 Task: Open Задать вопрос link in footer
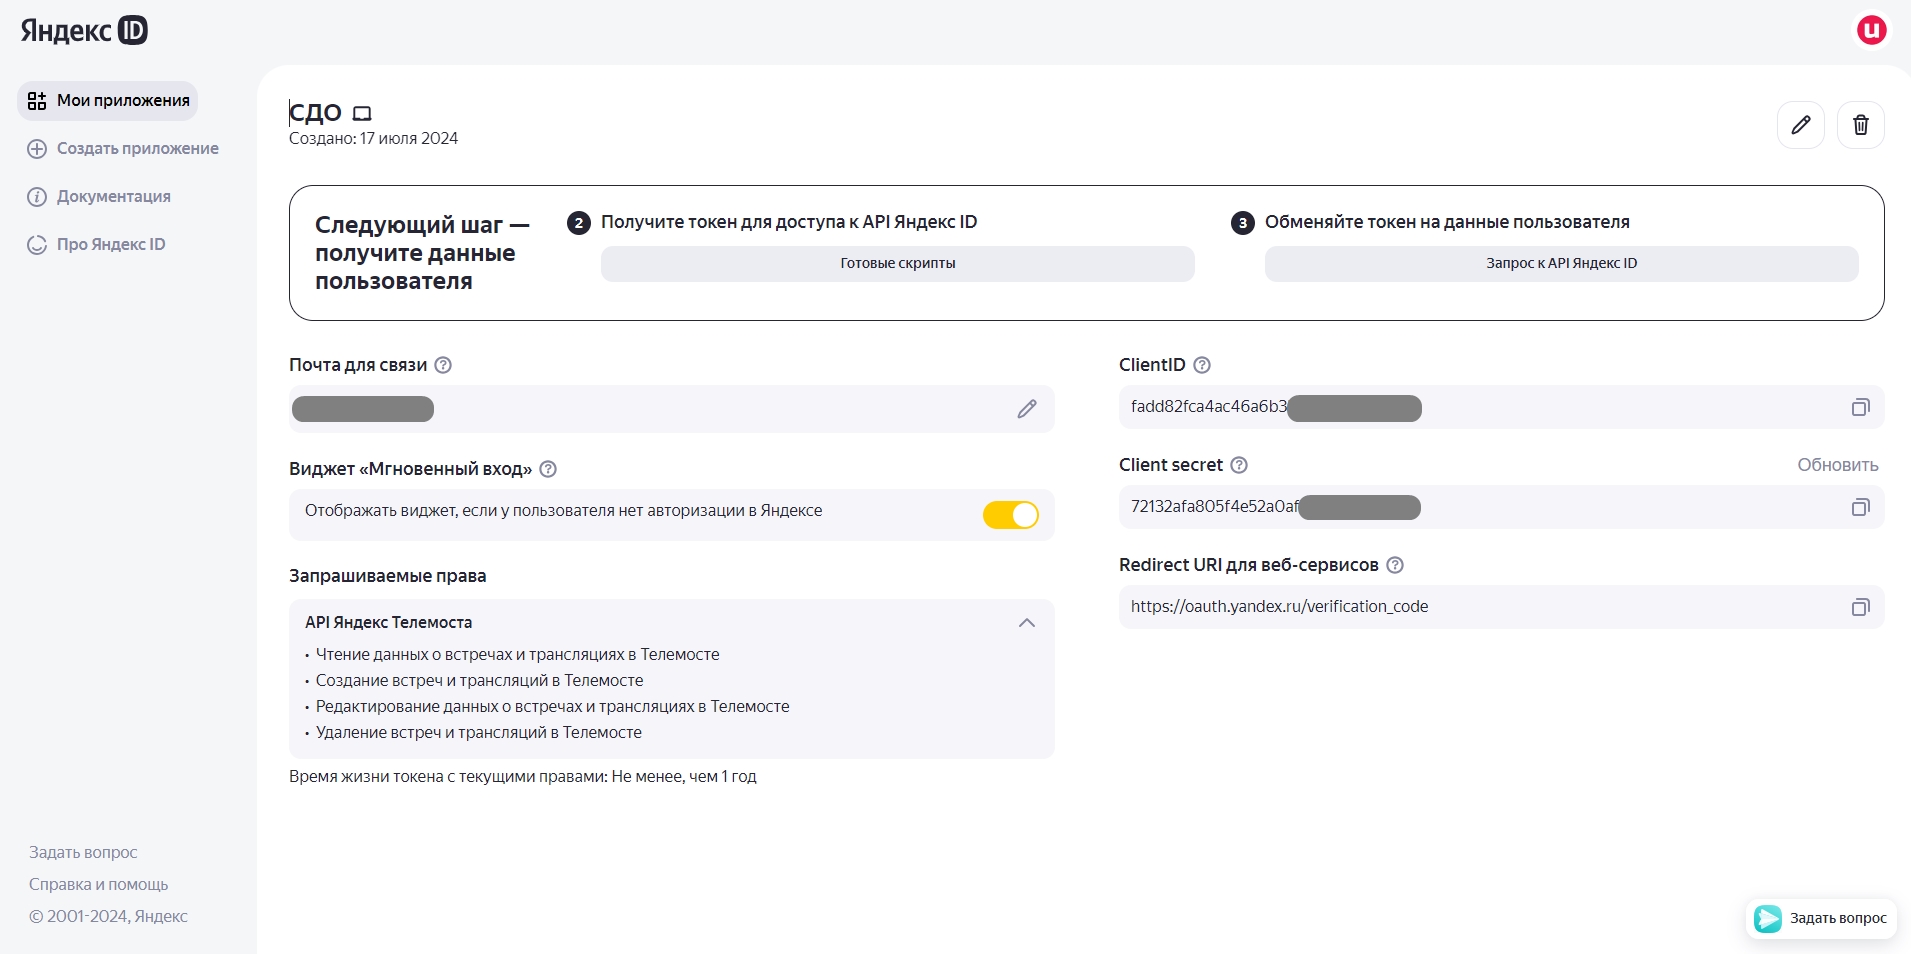pyautogui.click(x=83, y=852)
